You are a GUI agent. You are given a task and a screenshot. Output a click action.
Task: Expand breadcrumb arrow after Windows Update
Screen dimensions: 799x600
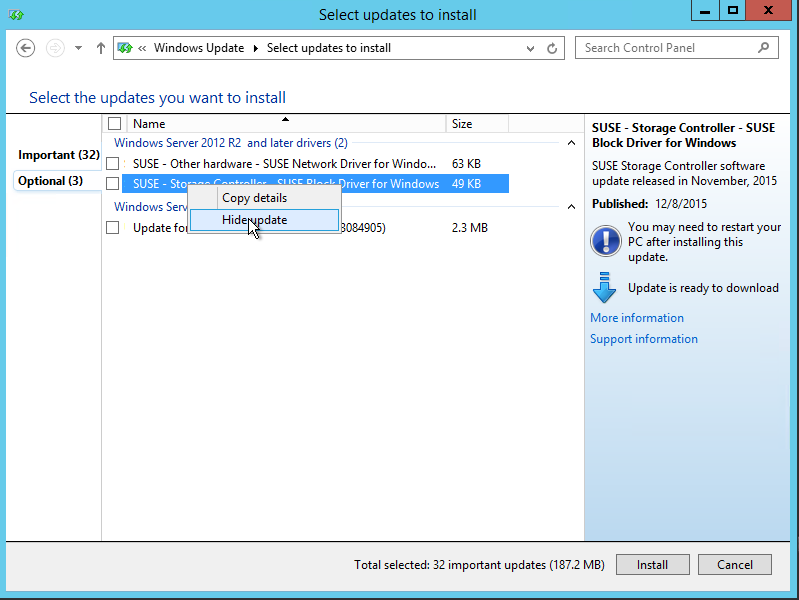(x=256, y=48)
